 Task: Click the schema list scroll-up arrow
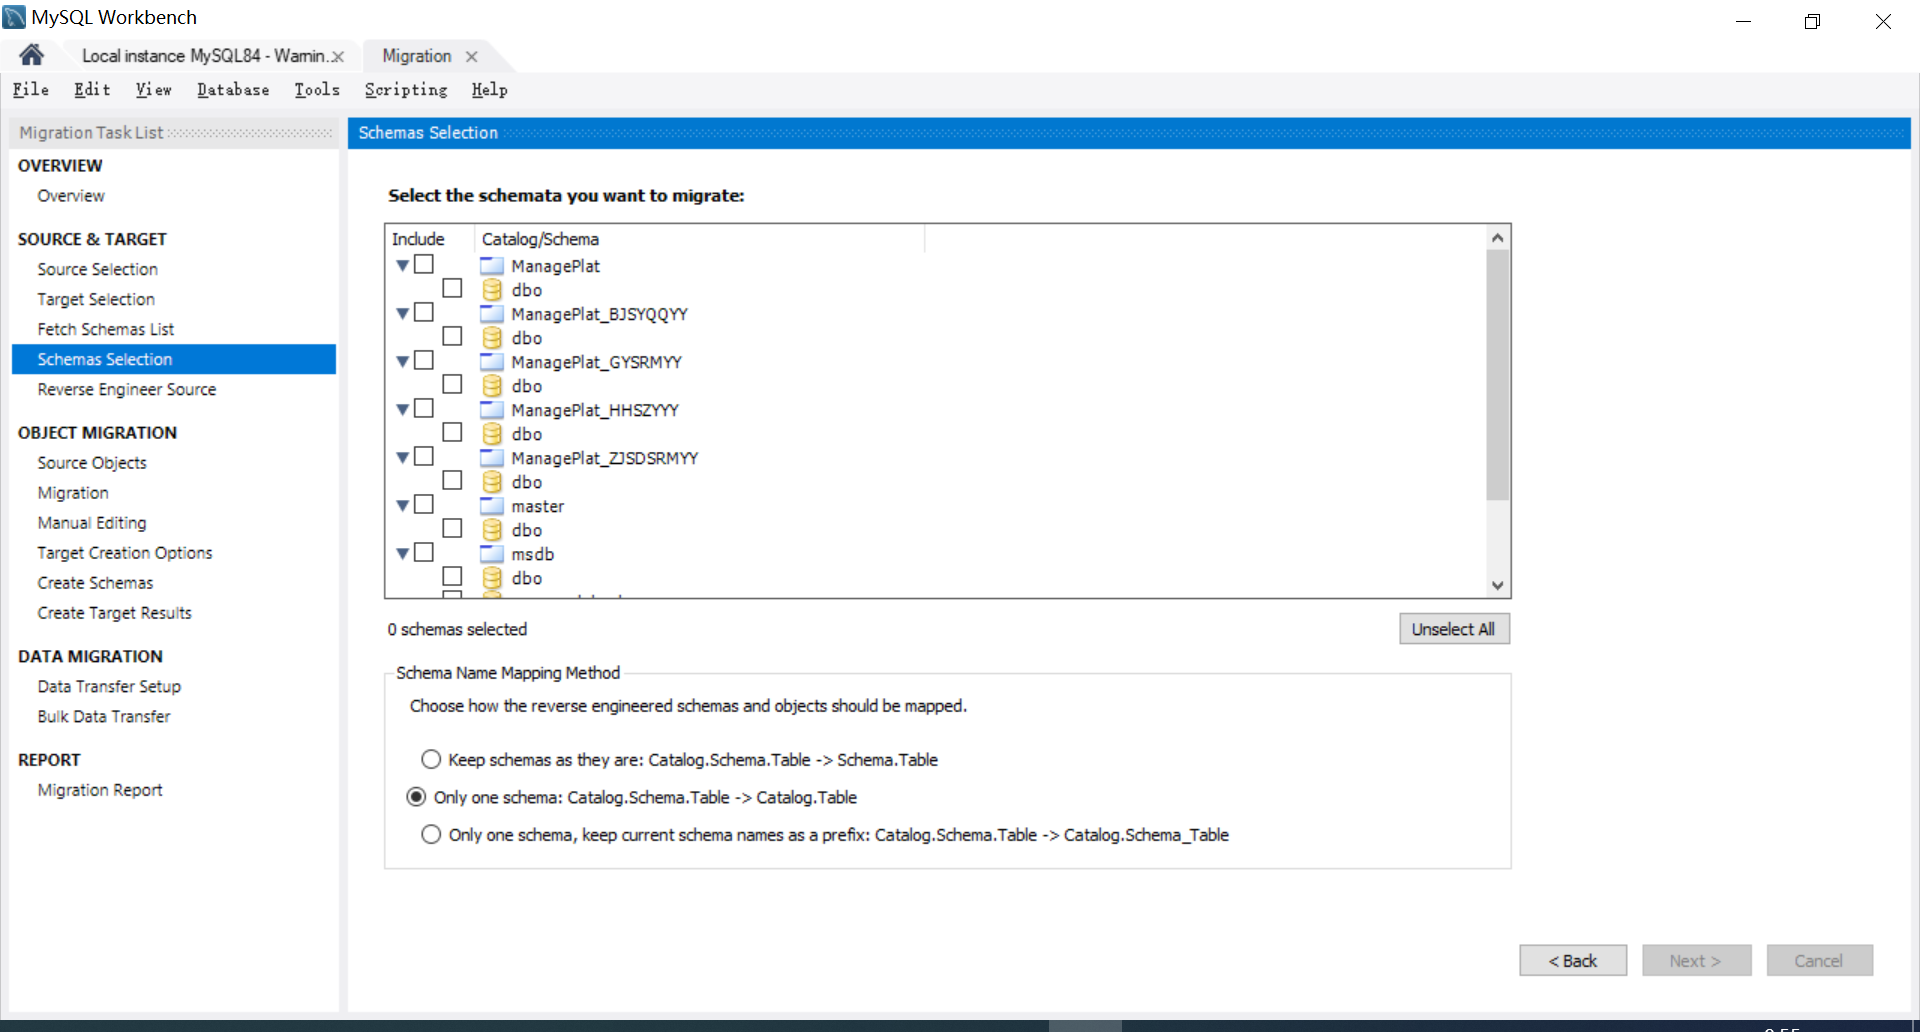1497,238
